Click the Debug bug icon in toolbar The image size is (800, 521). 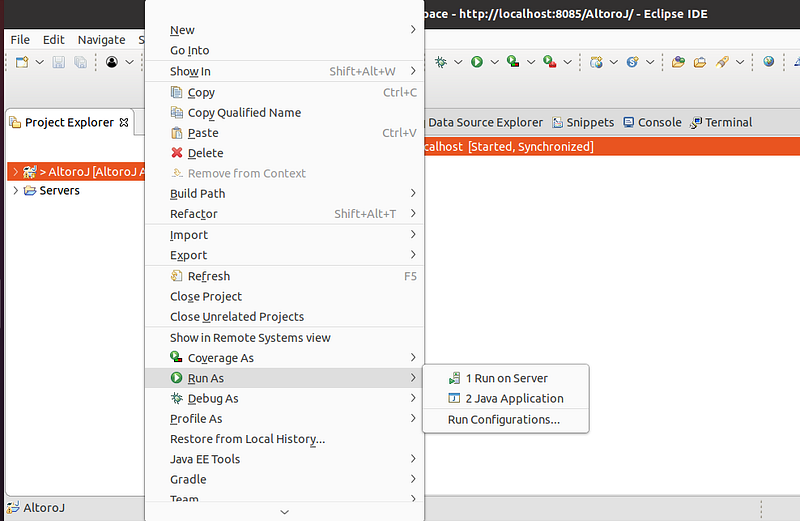[441, 62]
